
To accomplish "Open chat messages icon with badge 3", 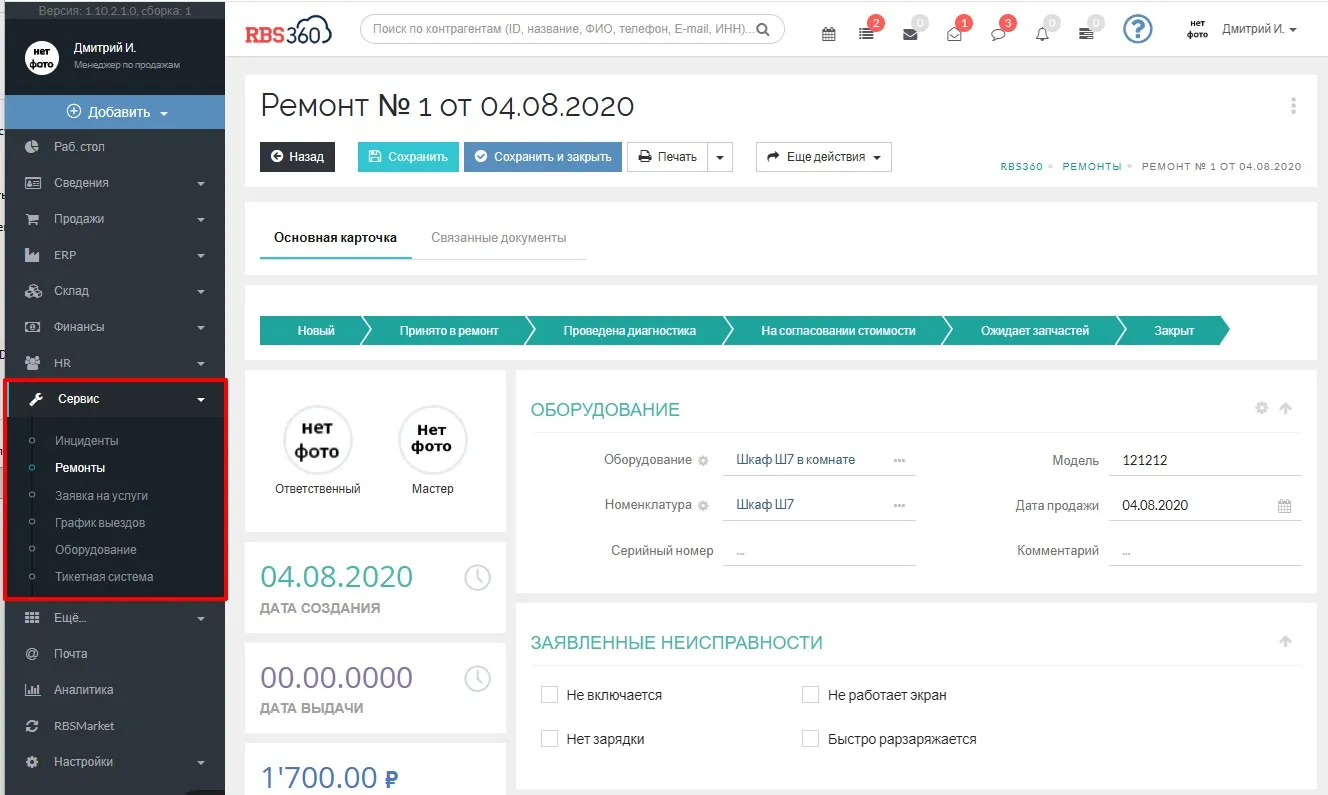I will pos(997,34).
